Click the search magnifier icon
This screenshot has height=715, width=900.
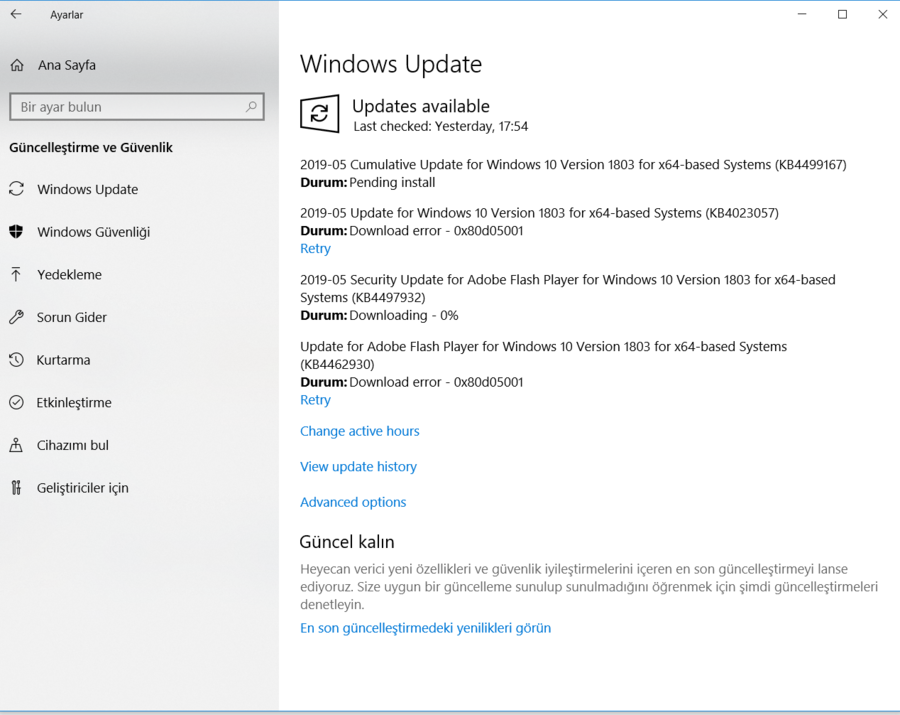point(251,107)
